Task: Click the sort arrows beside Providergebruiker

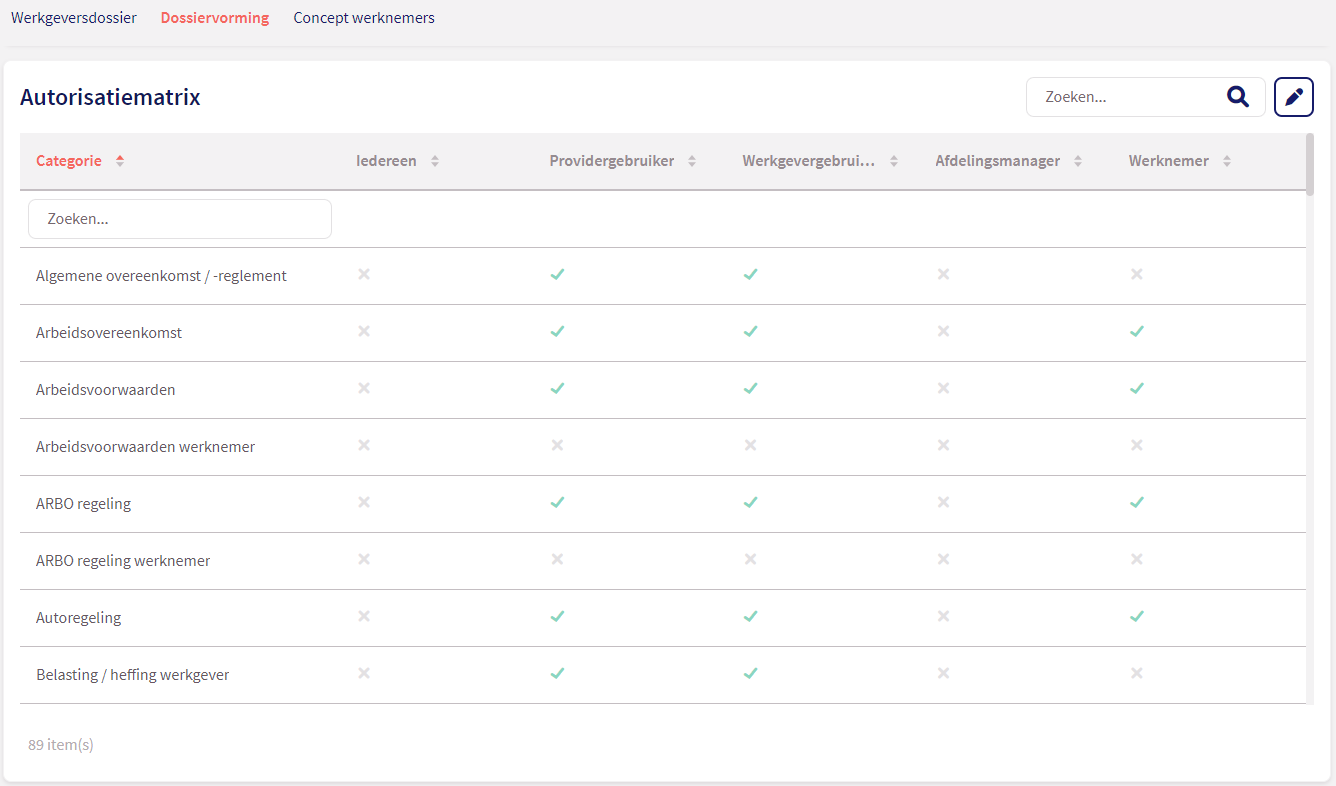Action: click(x=692, y=161)
